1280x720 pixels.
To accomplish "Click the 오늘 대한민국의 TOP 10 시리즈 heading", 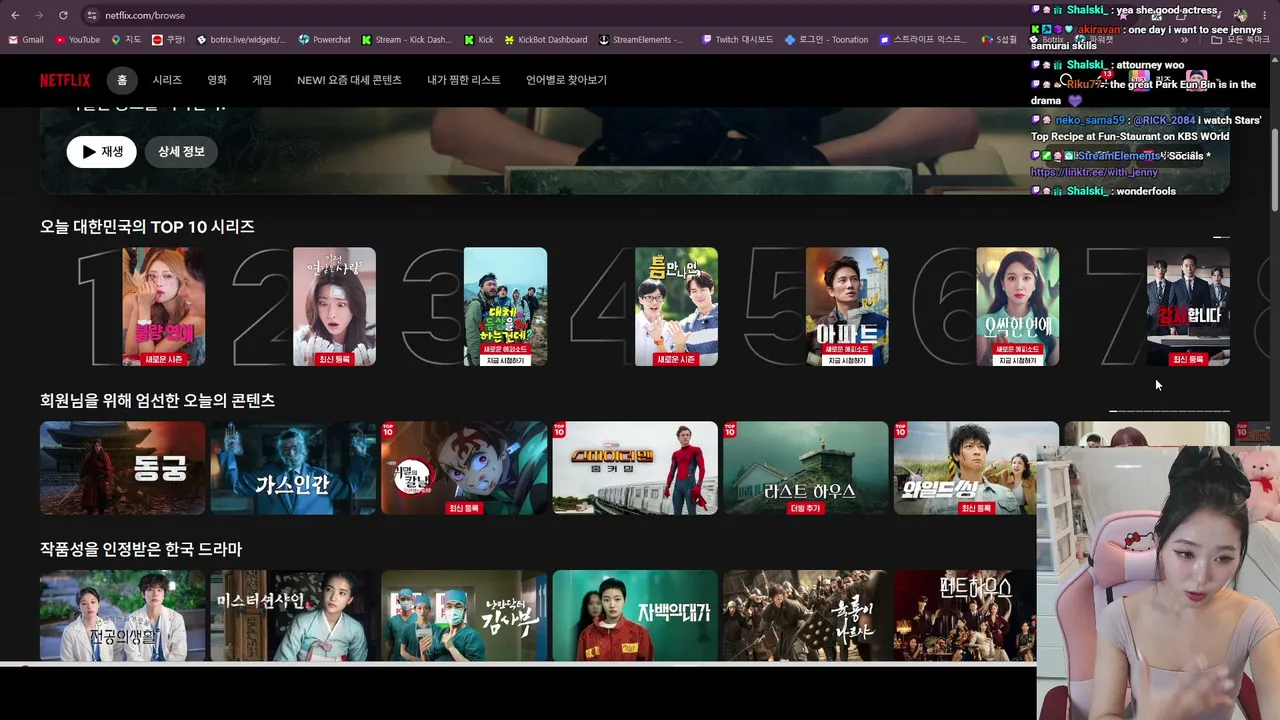I will tap(147, 227).
